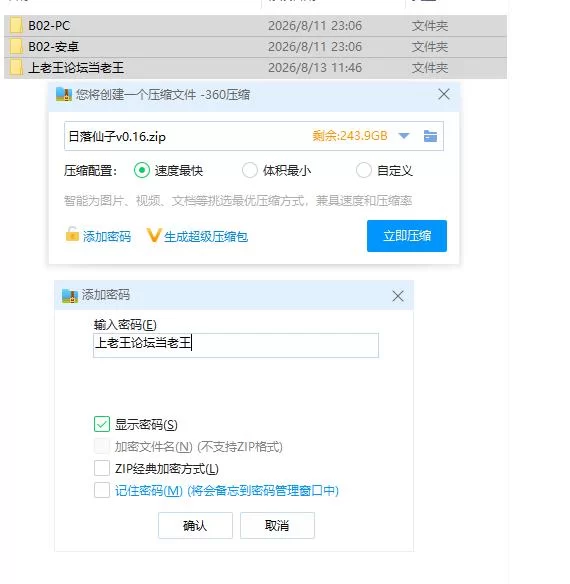Viewport: 570px width, 584px height.
Task: Click the B02-PC folder icon
Action: point(16,25)
